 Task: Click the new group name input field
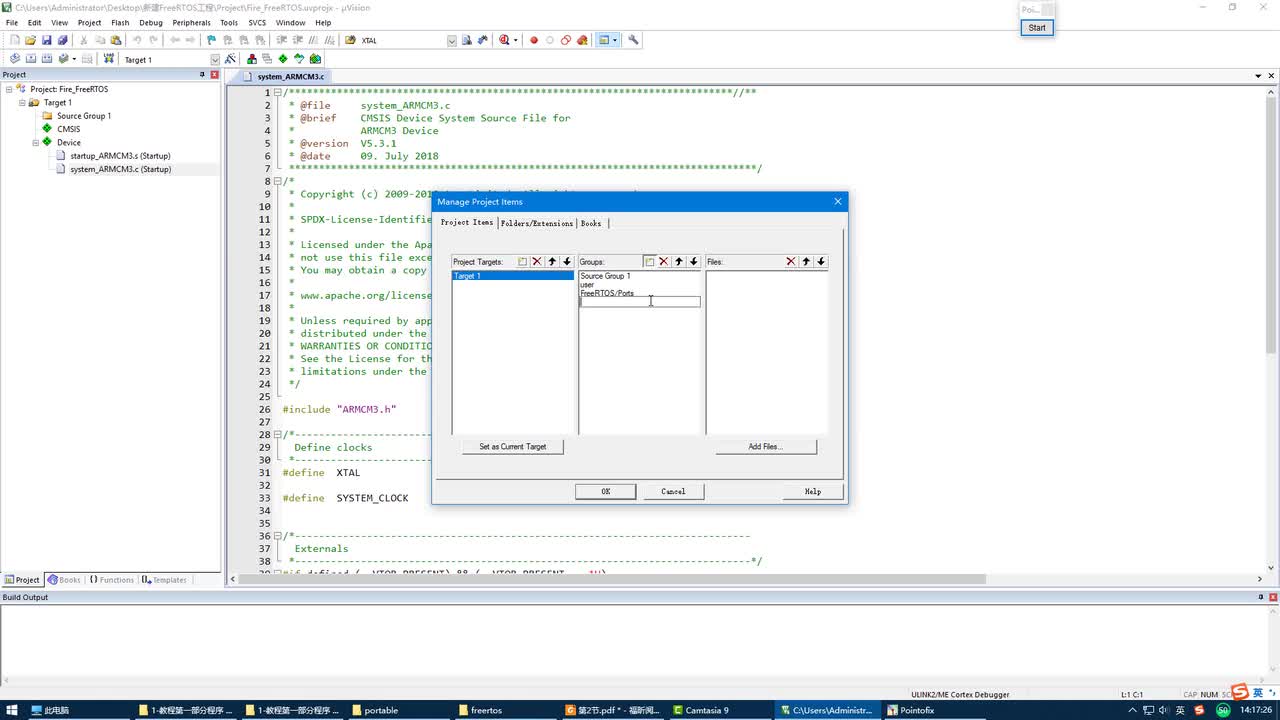click(640, 302)
